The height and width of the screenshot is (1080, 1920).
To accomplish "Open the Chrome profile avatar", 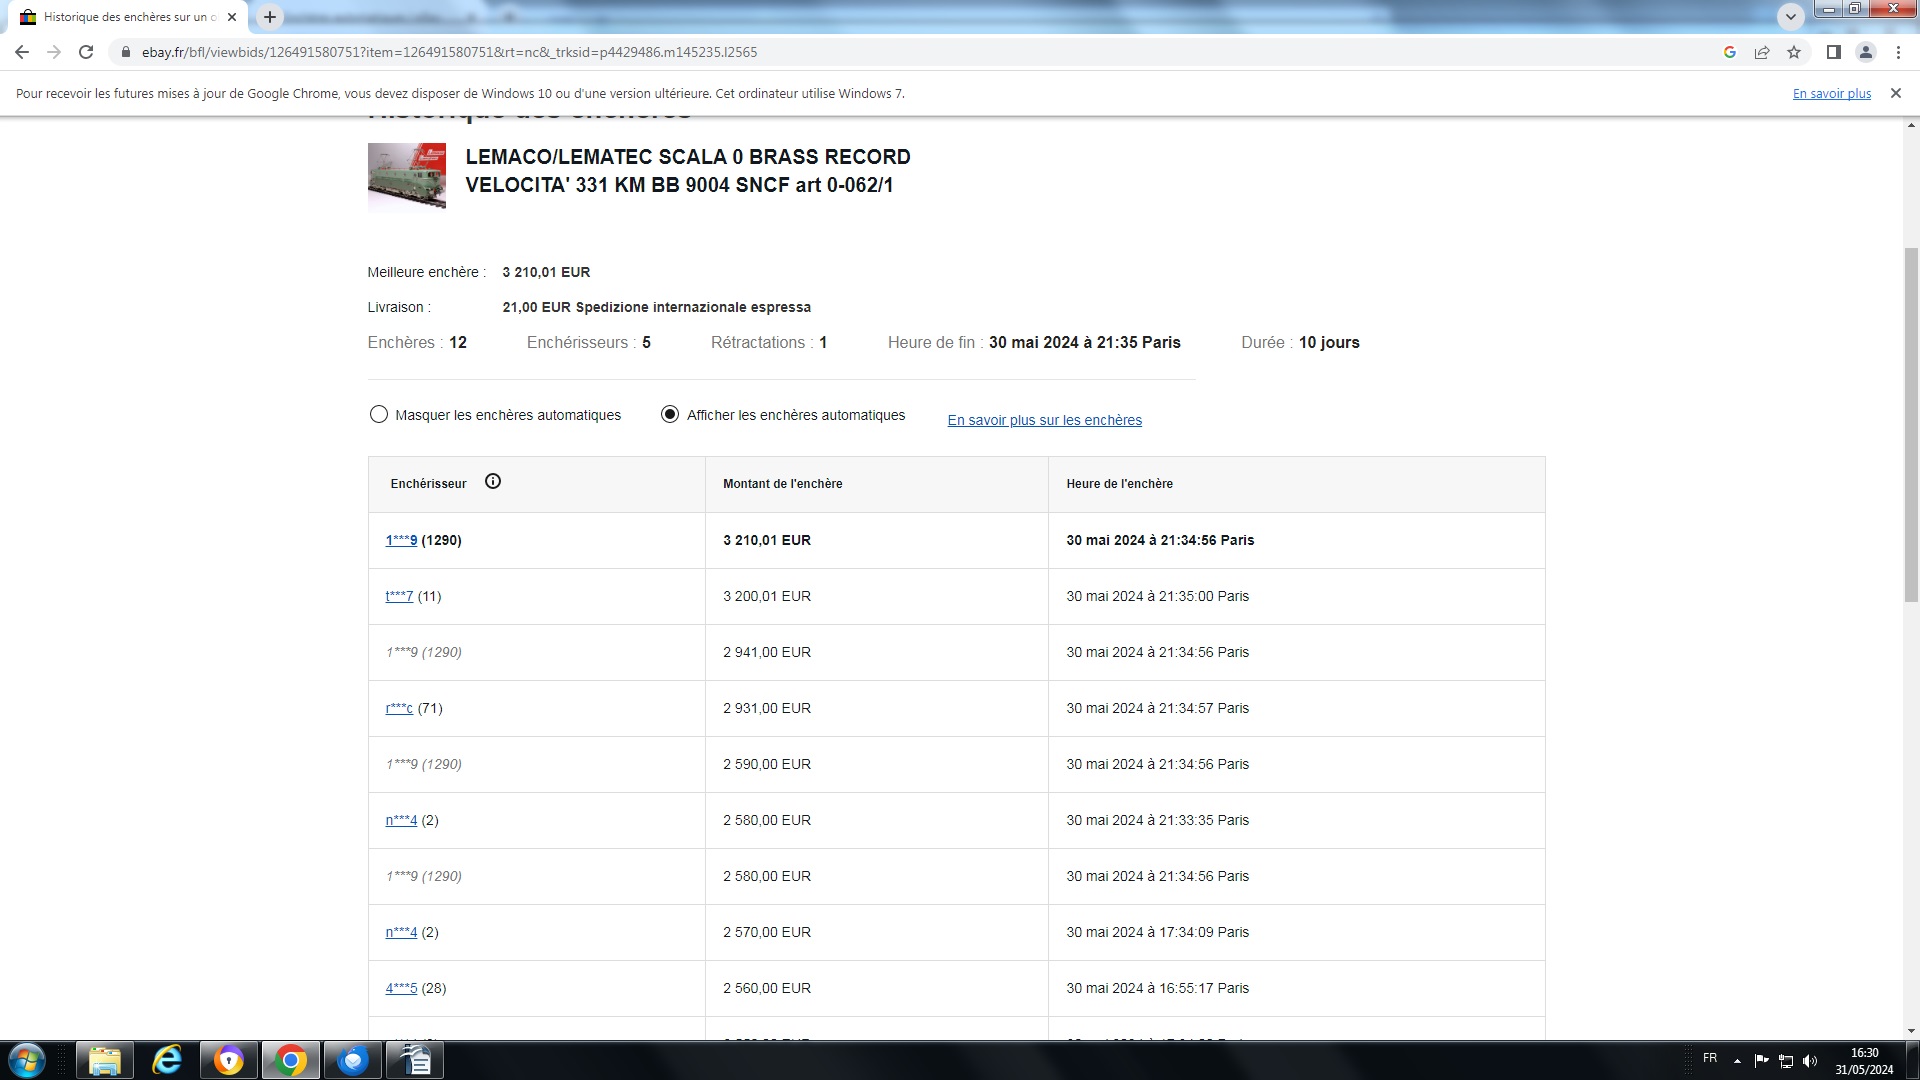I will click(x=1865, y=52).
